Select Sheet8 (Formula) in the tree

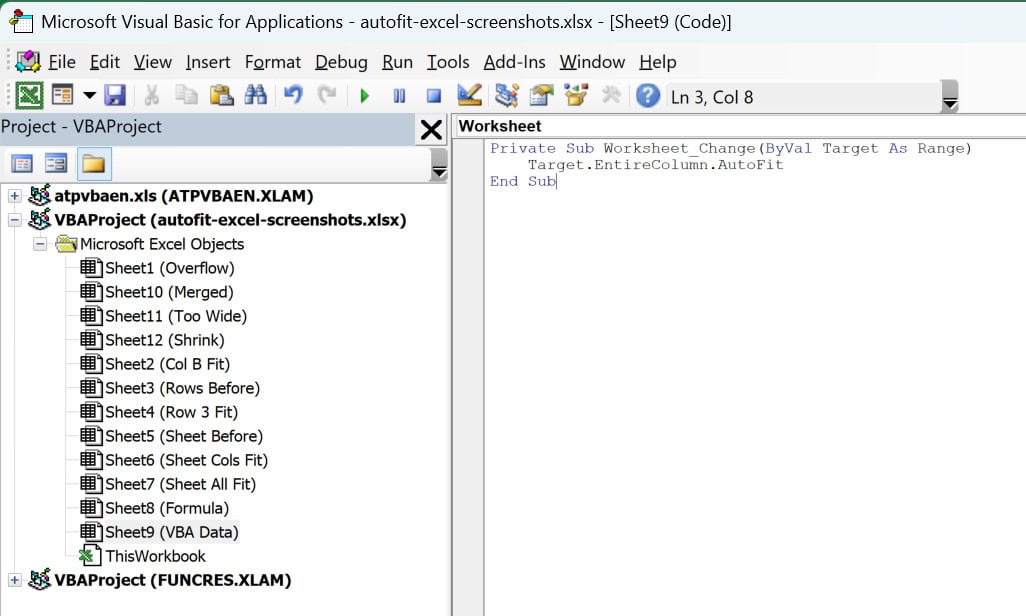tap(167, 508)
